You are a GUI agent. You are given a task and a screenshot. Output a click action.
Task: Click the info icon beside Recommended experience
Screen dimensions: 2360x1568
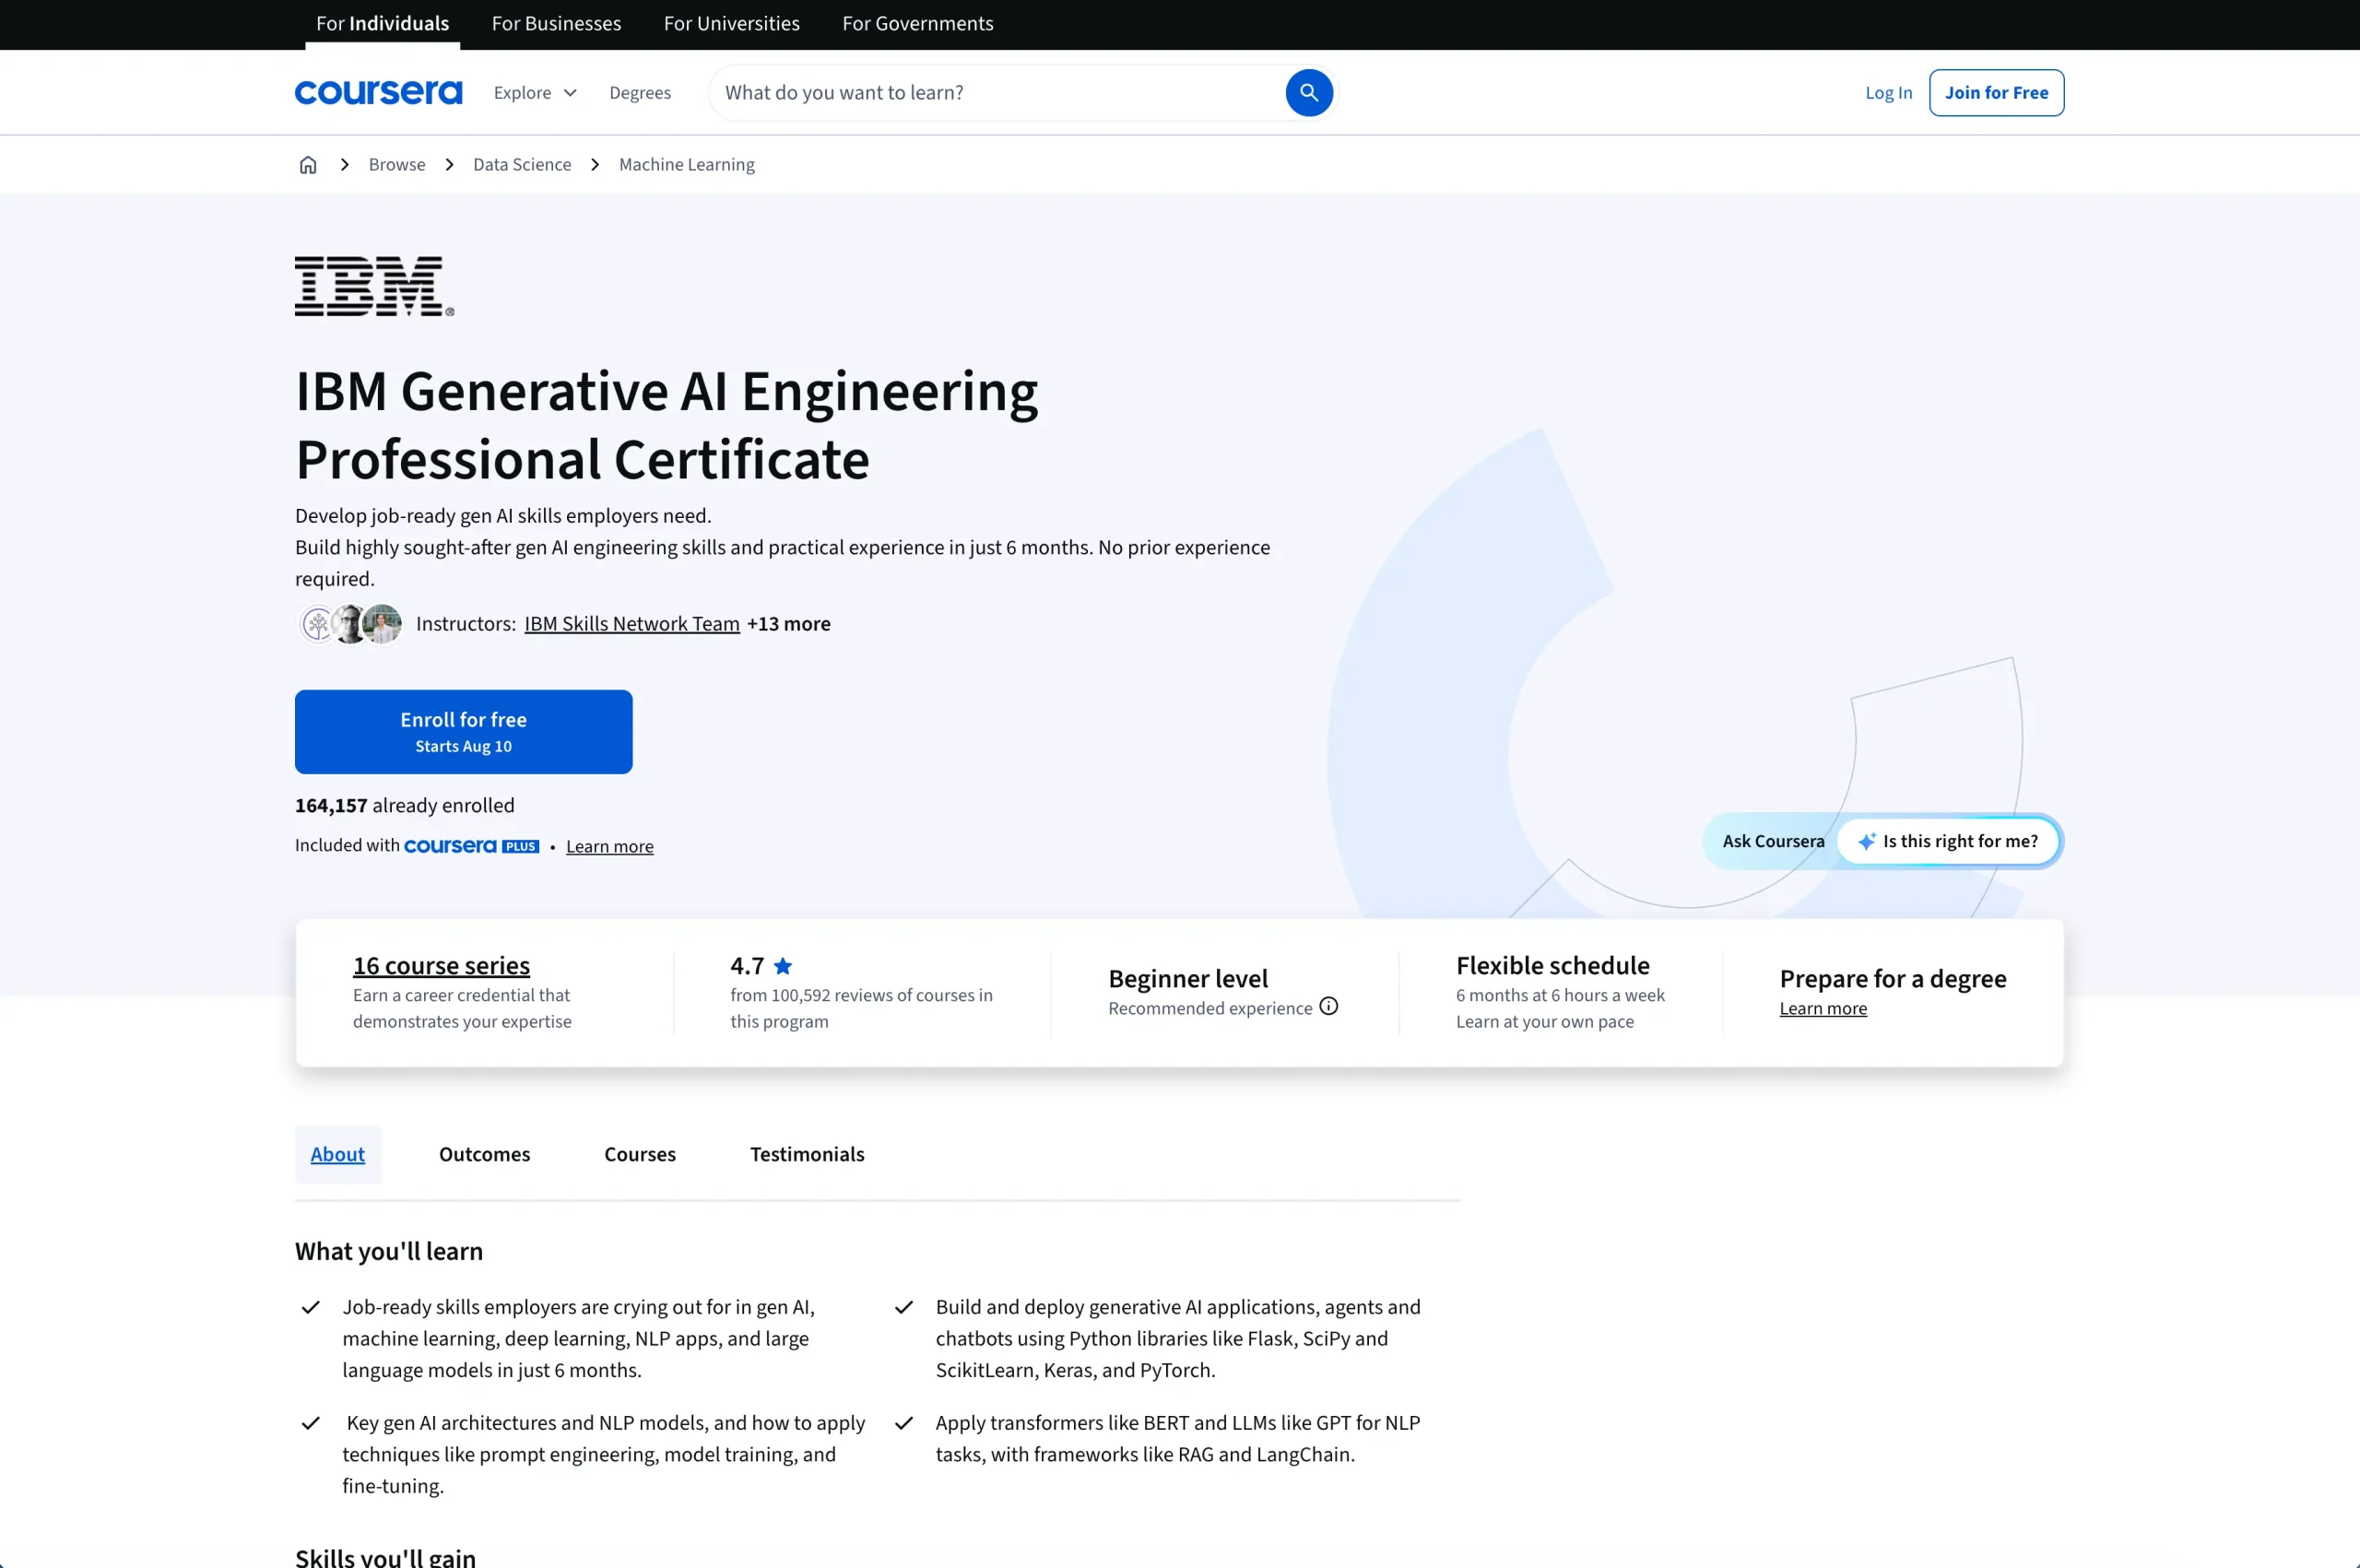(x=1328, y=1006)
